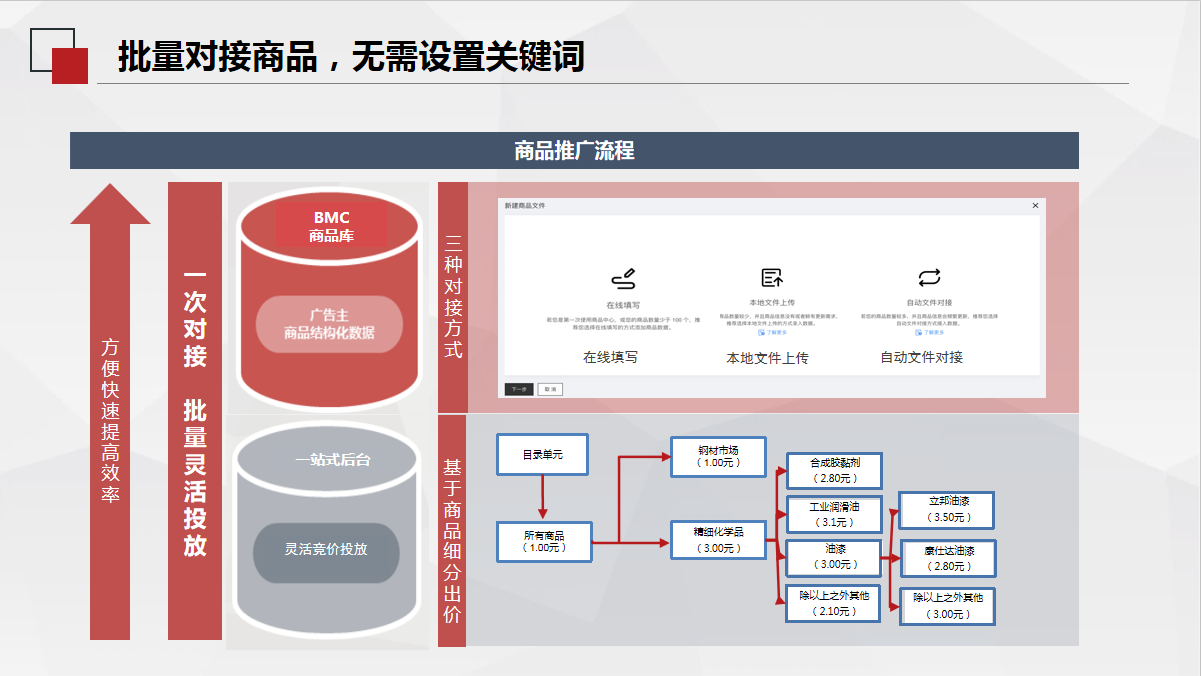Select the large 在线填写 label
Screen dimensions: 1201x676
(x=610, y=357)
